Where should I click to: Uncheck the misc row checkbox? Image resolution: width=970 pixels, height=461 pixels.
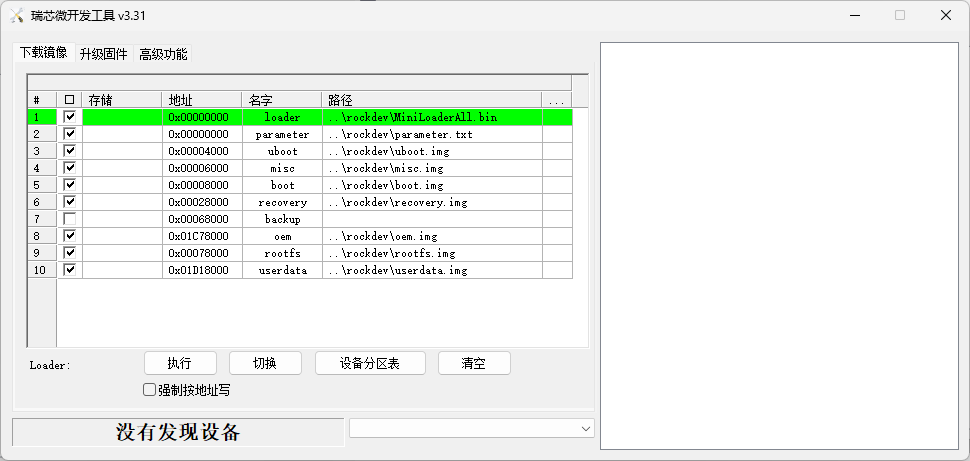(70, 168)
